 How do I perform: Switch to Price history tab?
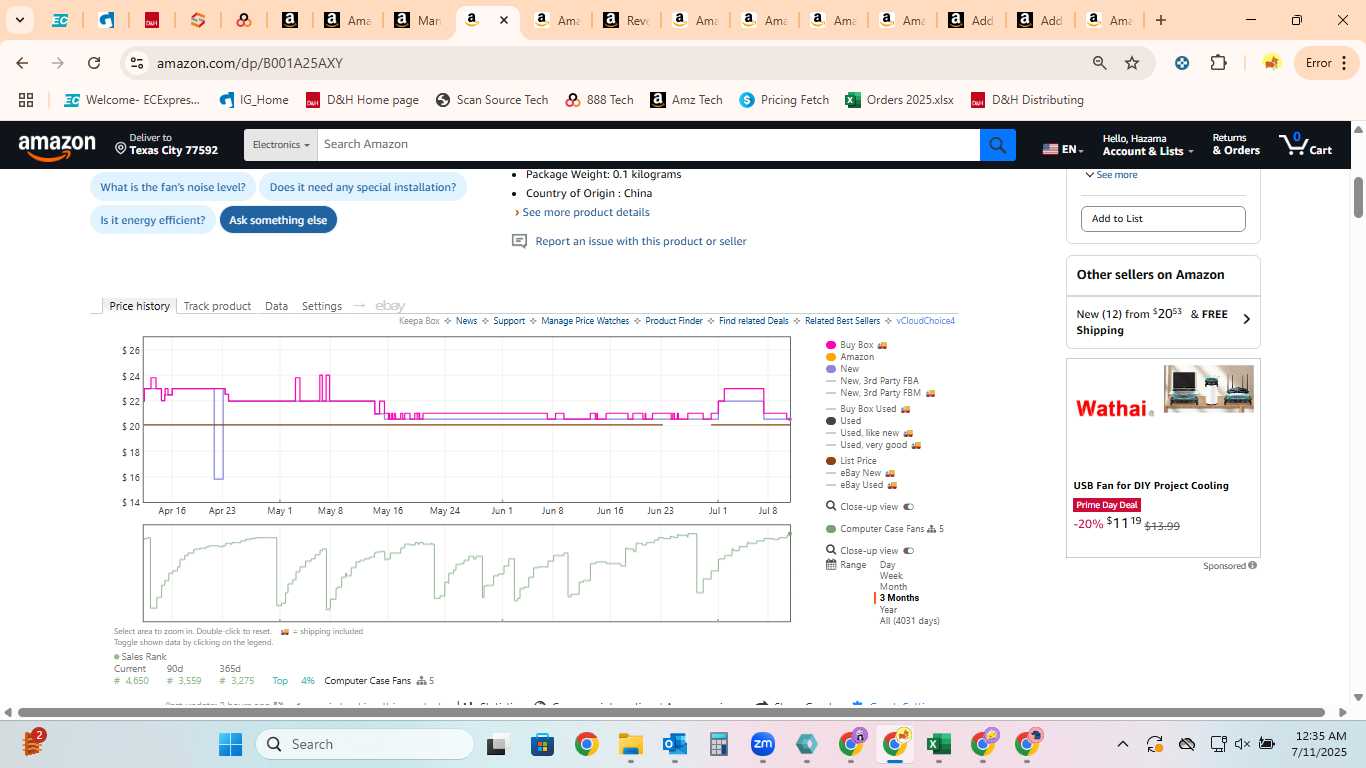click(139, 306)
